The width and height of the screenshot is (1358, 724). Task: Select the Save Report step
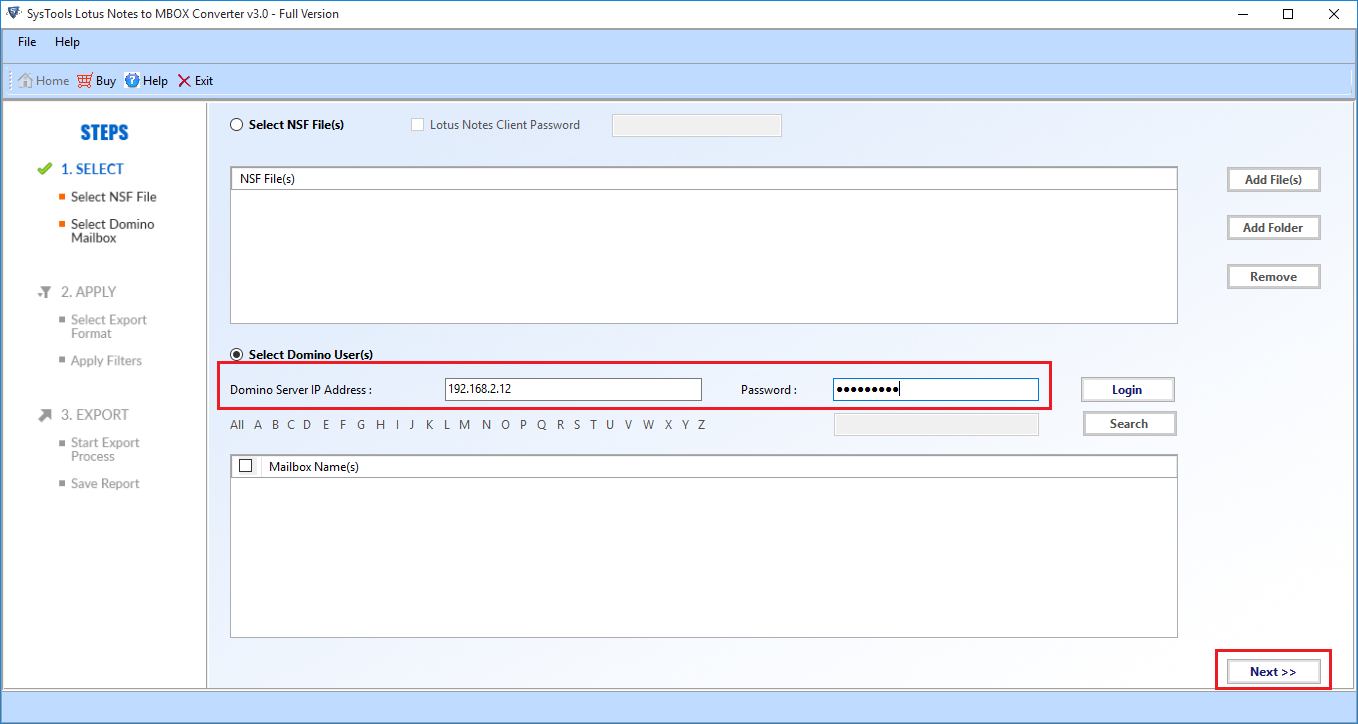point(105,484)
